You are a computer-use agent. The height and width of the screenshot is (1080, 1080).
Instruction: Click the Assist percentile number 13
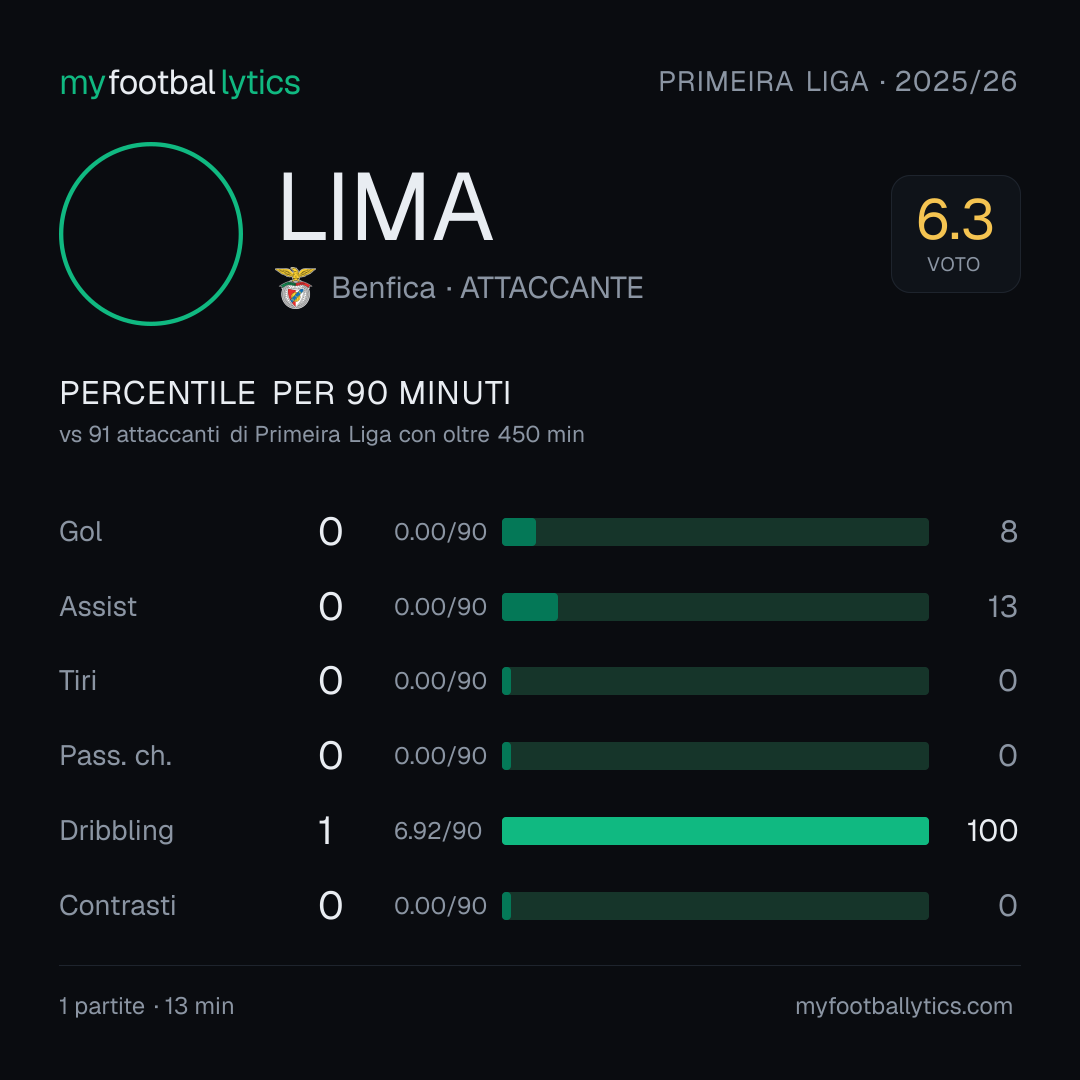tap(1002, 607)
